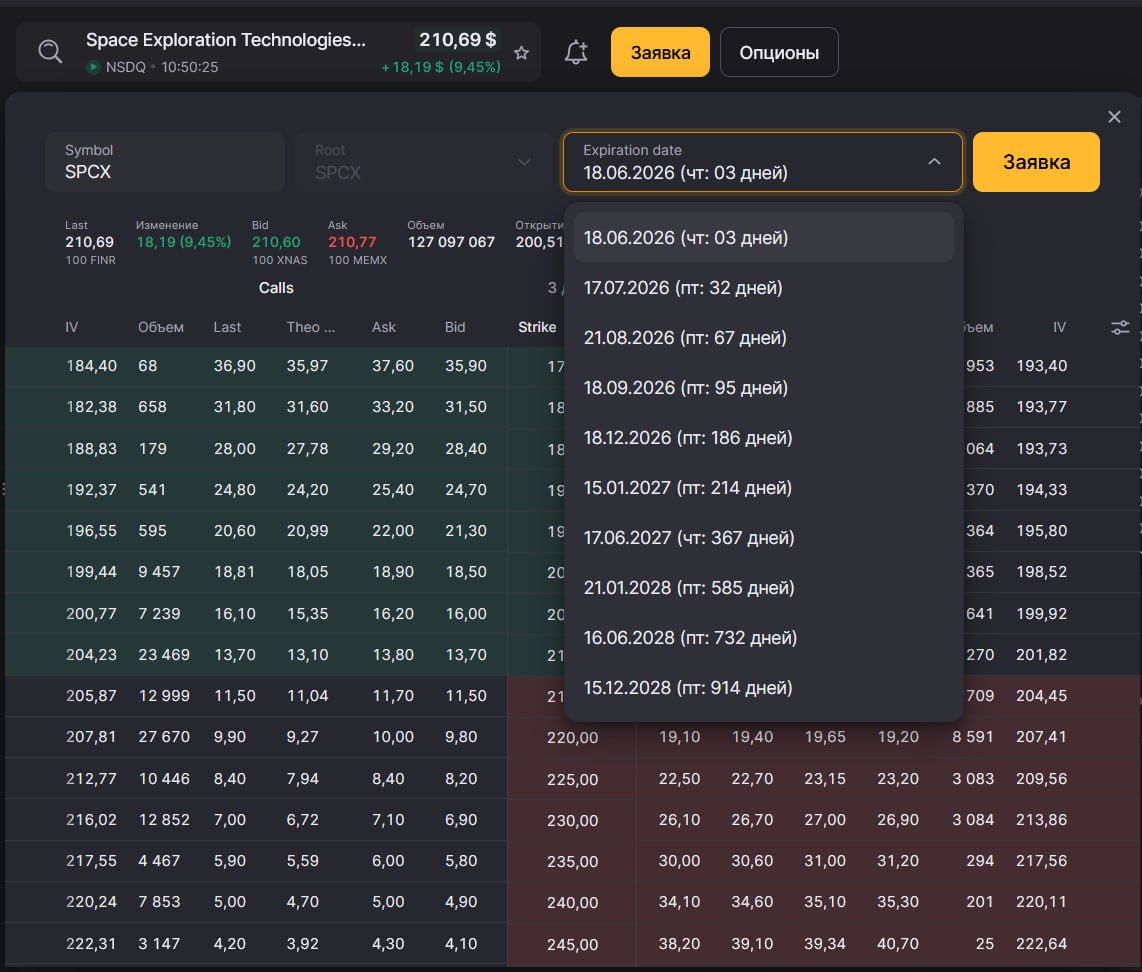The width and height of the screenshot is (1142, 972).
Task: Click the puts IV column header
Action: tap(1059, 328)
